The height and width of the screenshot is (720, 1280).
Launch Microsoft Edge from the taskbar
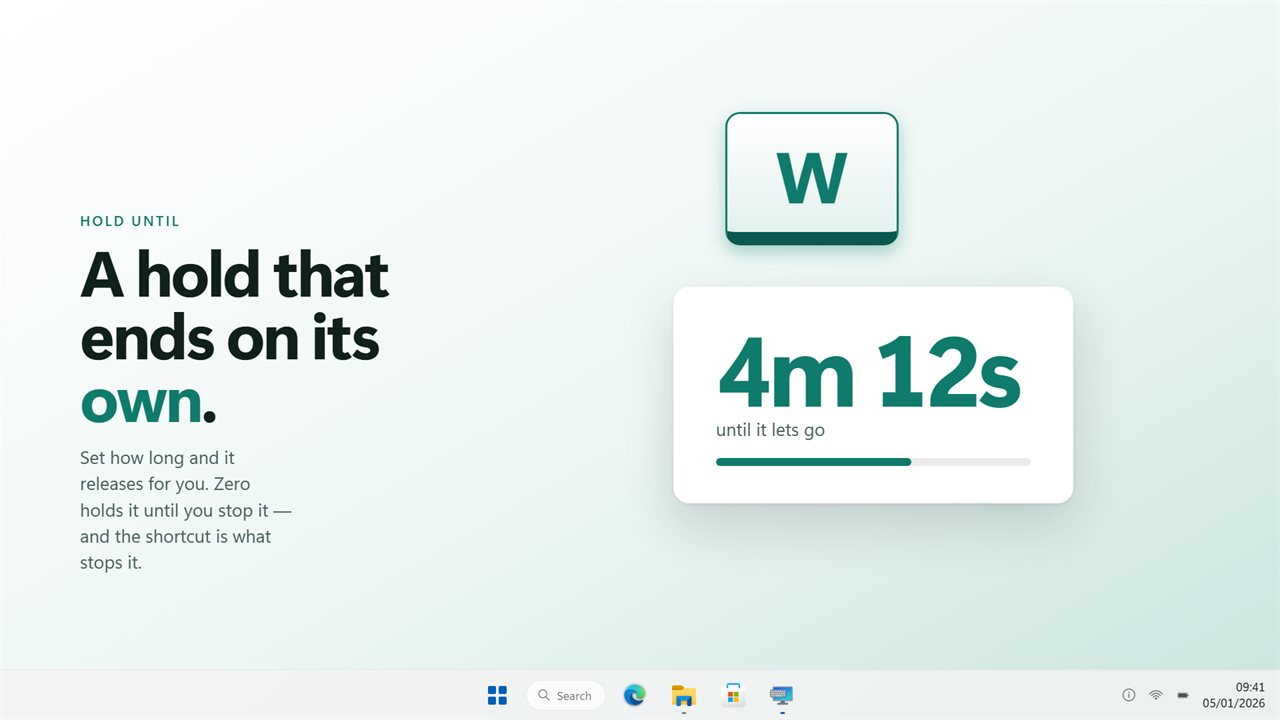click(634, 695)
